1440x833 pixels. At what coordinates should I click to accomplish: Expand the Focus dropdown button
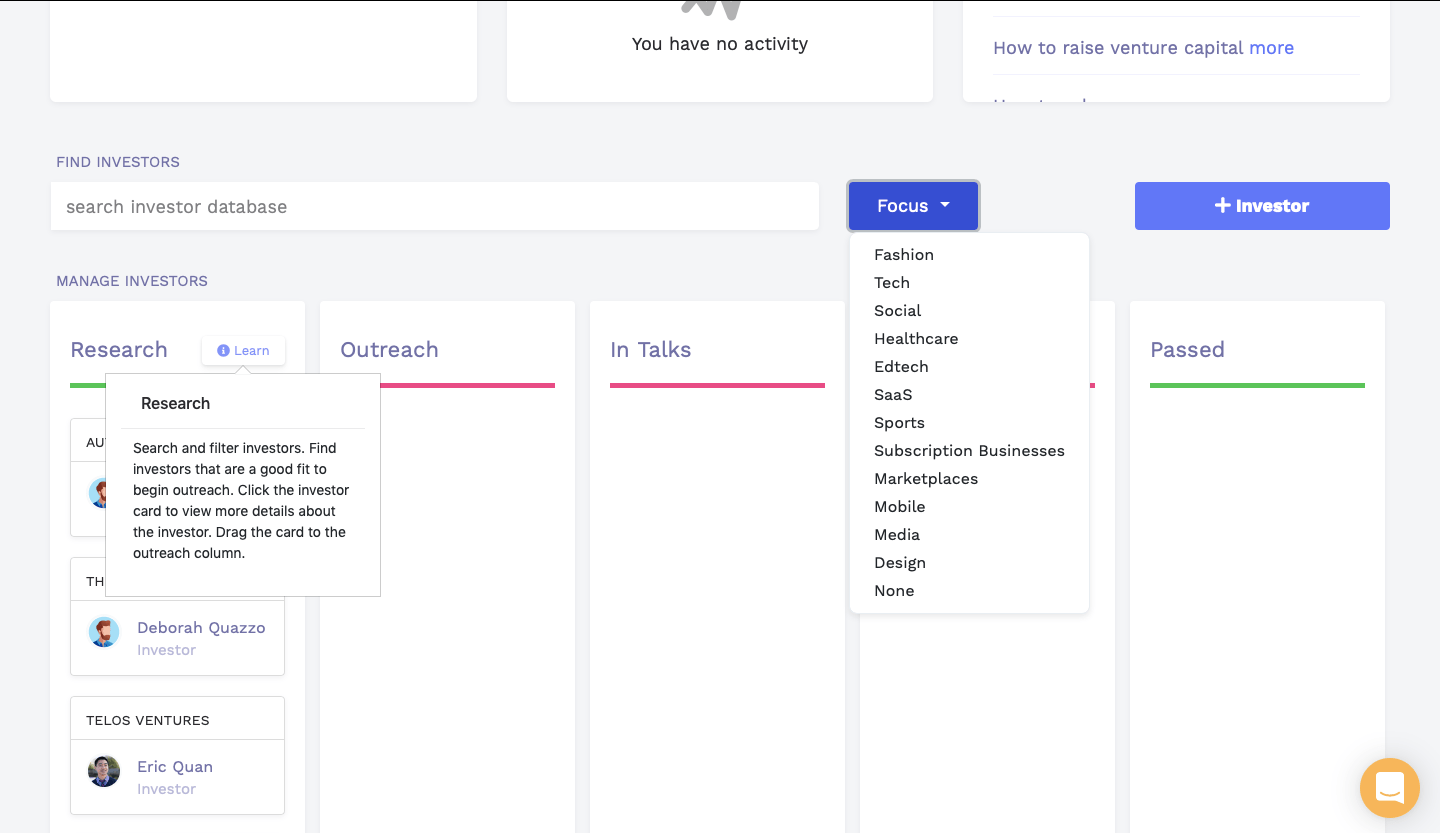click(913, 206)
